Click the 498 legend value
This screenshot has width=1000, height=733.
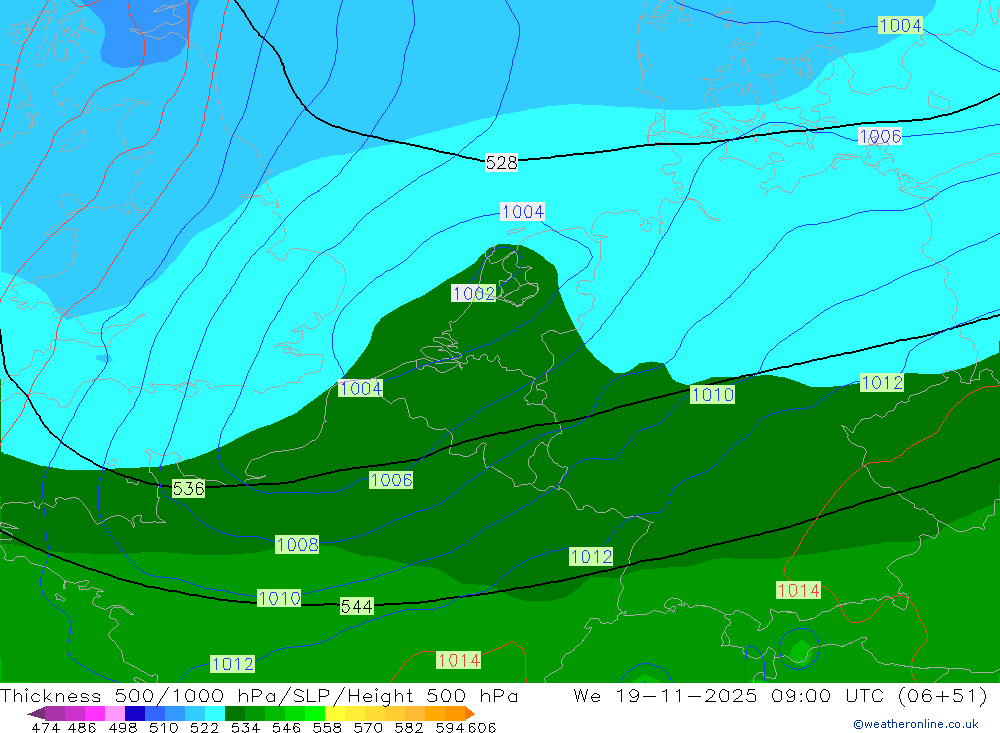pos(123,727)
